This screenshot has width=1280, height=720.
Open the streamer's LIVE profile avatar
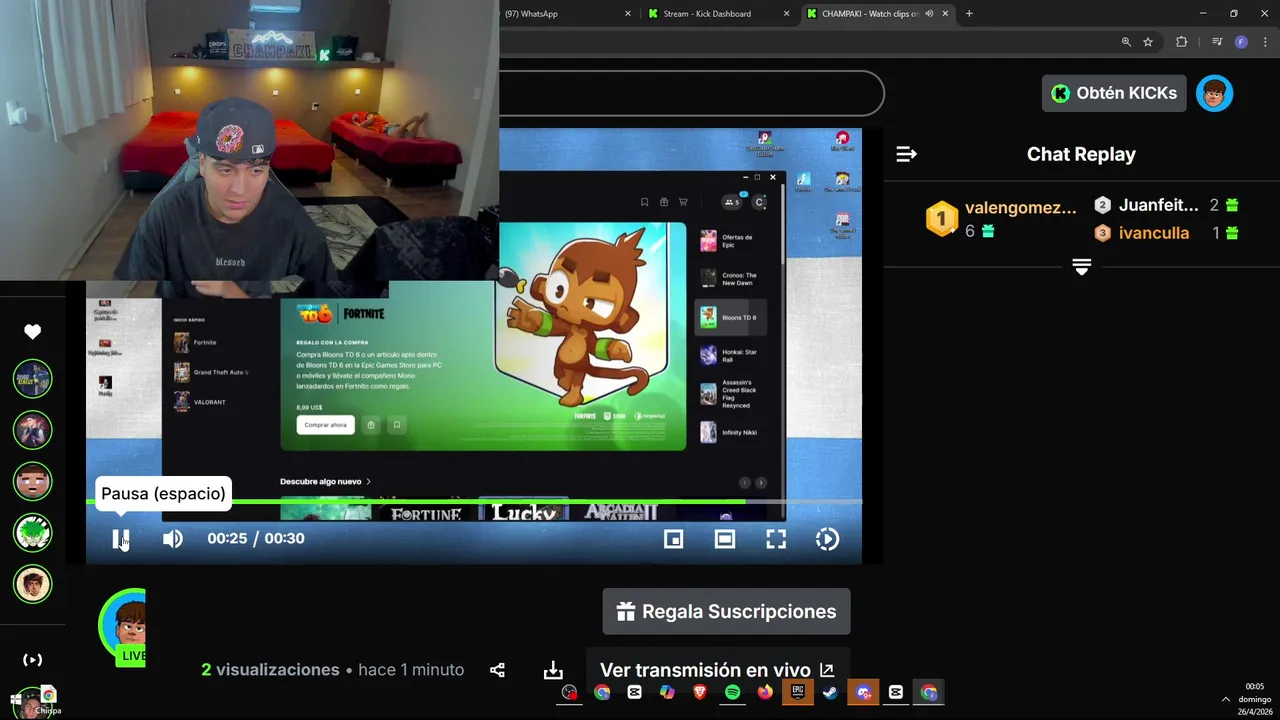tap(123, 627)
